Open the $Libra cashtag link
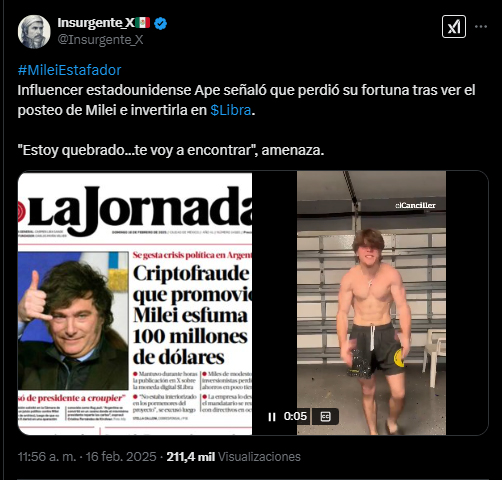Image resolution: width=502 pixels, height=480 pixels. (230, 110)
